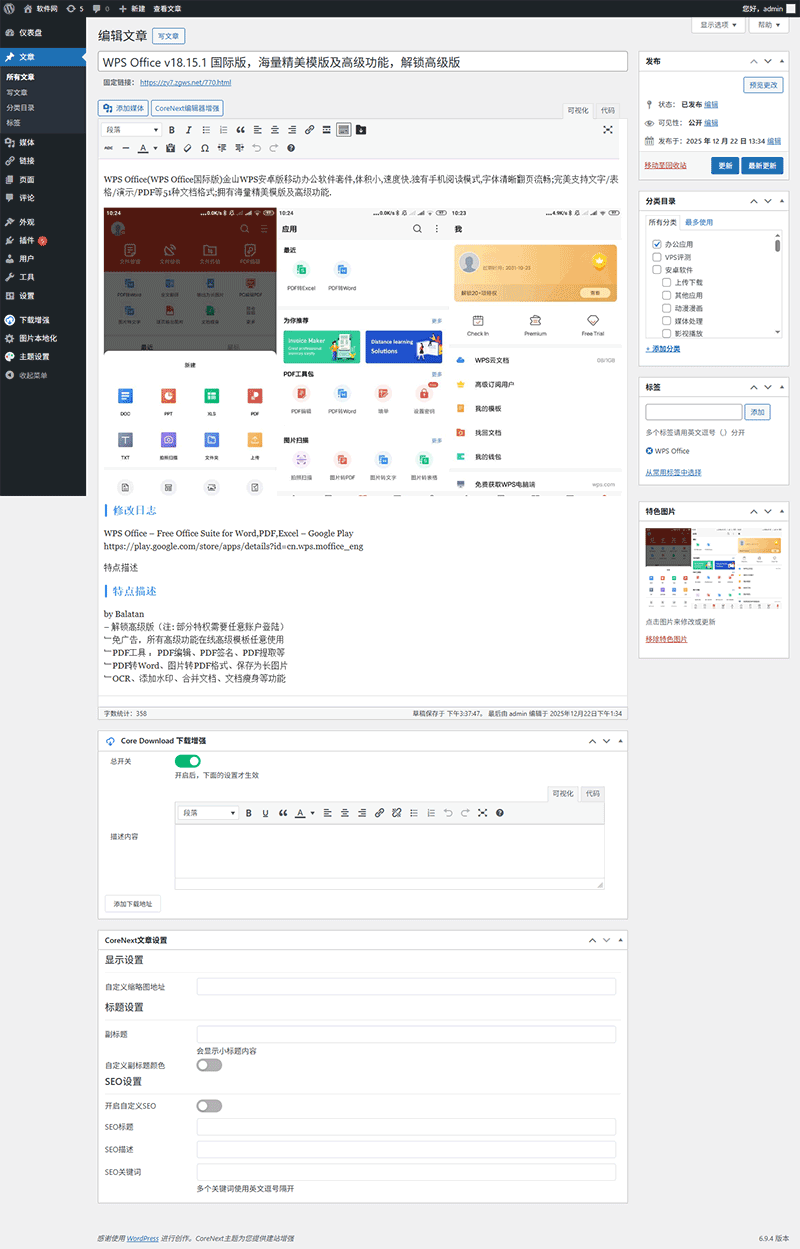The image size is (800, 1249).
Task: Click the blue 更新 button
Action: click(726, 166)
